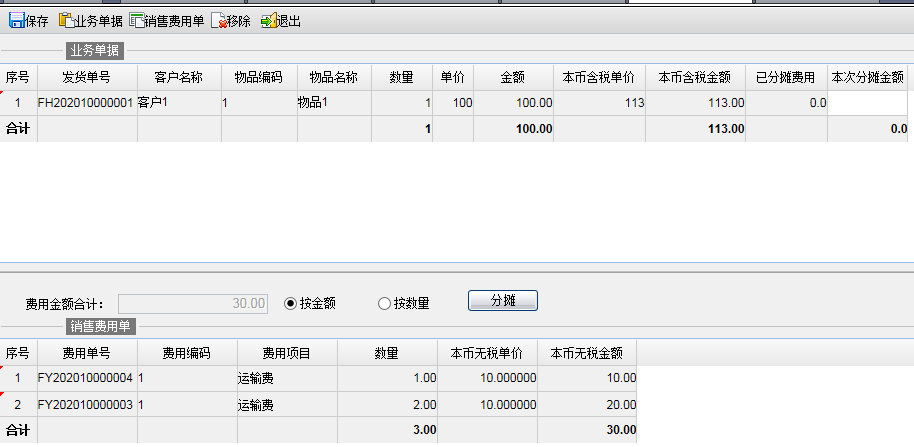Click the Save (保存) floppy disk icon
This screenshot has width=914, height=447.
click(x=16, y=20)
